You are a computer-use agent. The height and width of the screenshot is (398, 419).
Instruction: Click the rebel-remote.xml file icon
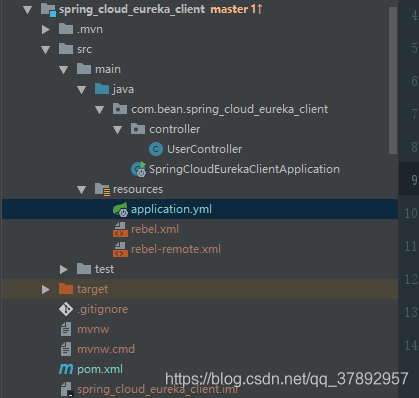120,249
